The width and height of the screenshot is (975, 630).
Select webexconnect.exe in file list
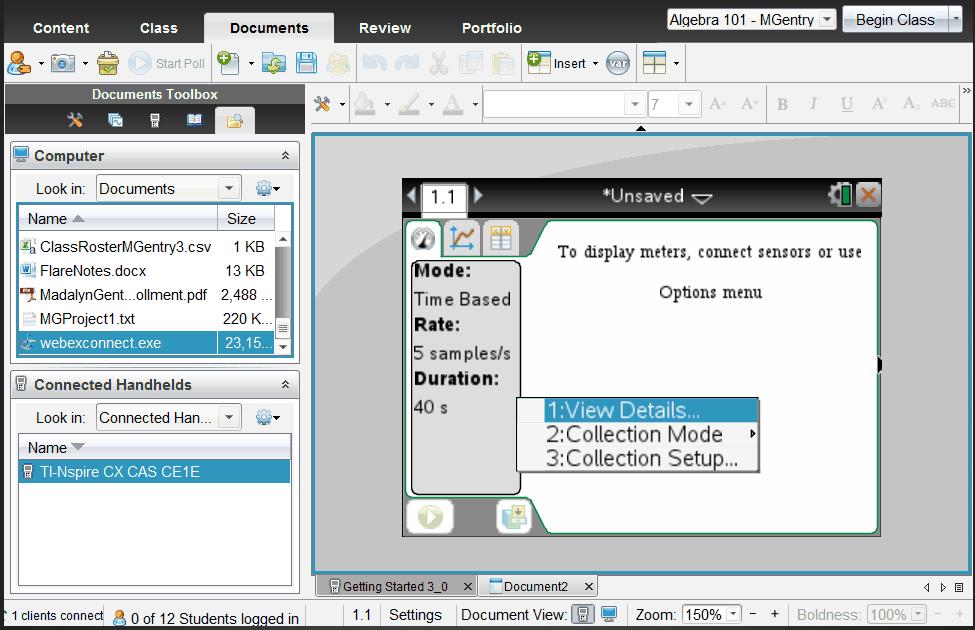(147, 343)
